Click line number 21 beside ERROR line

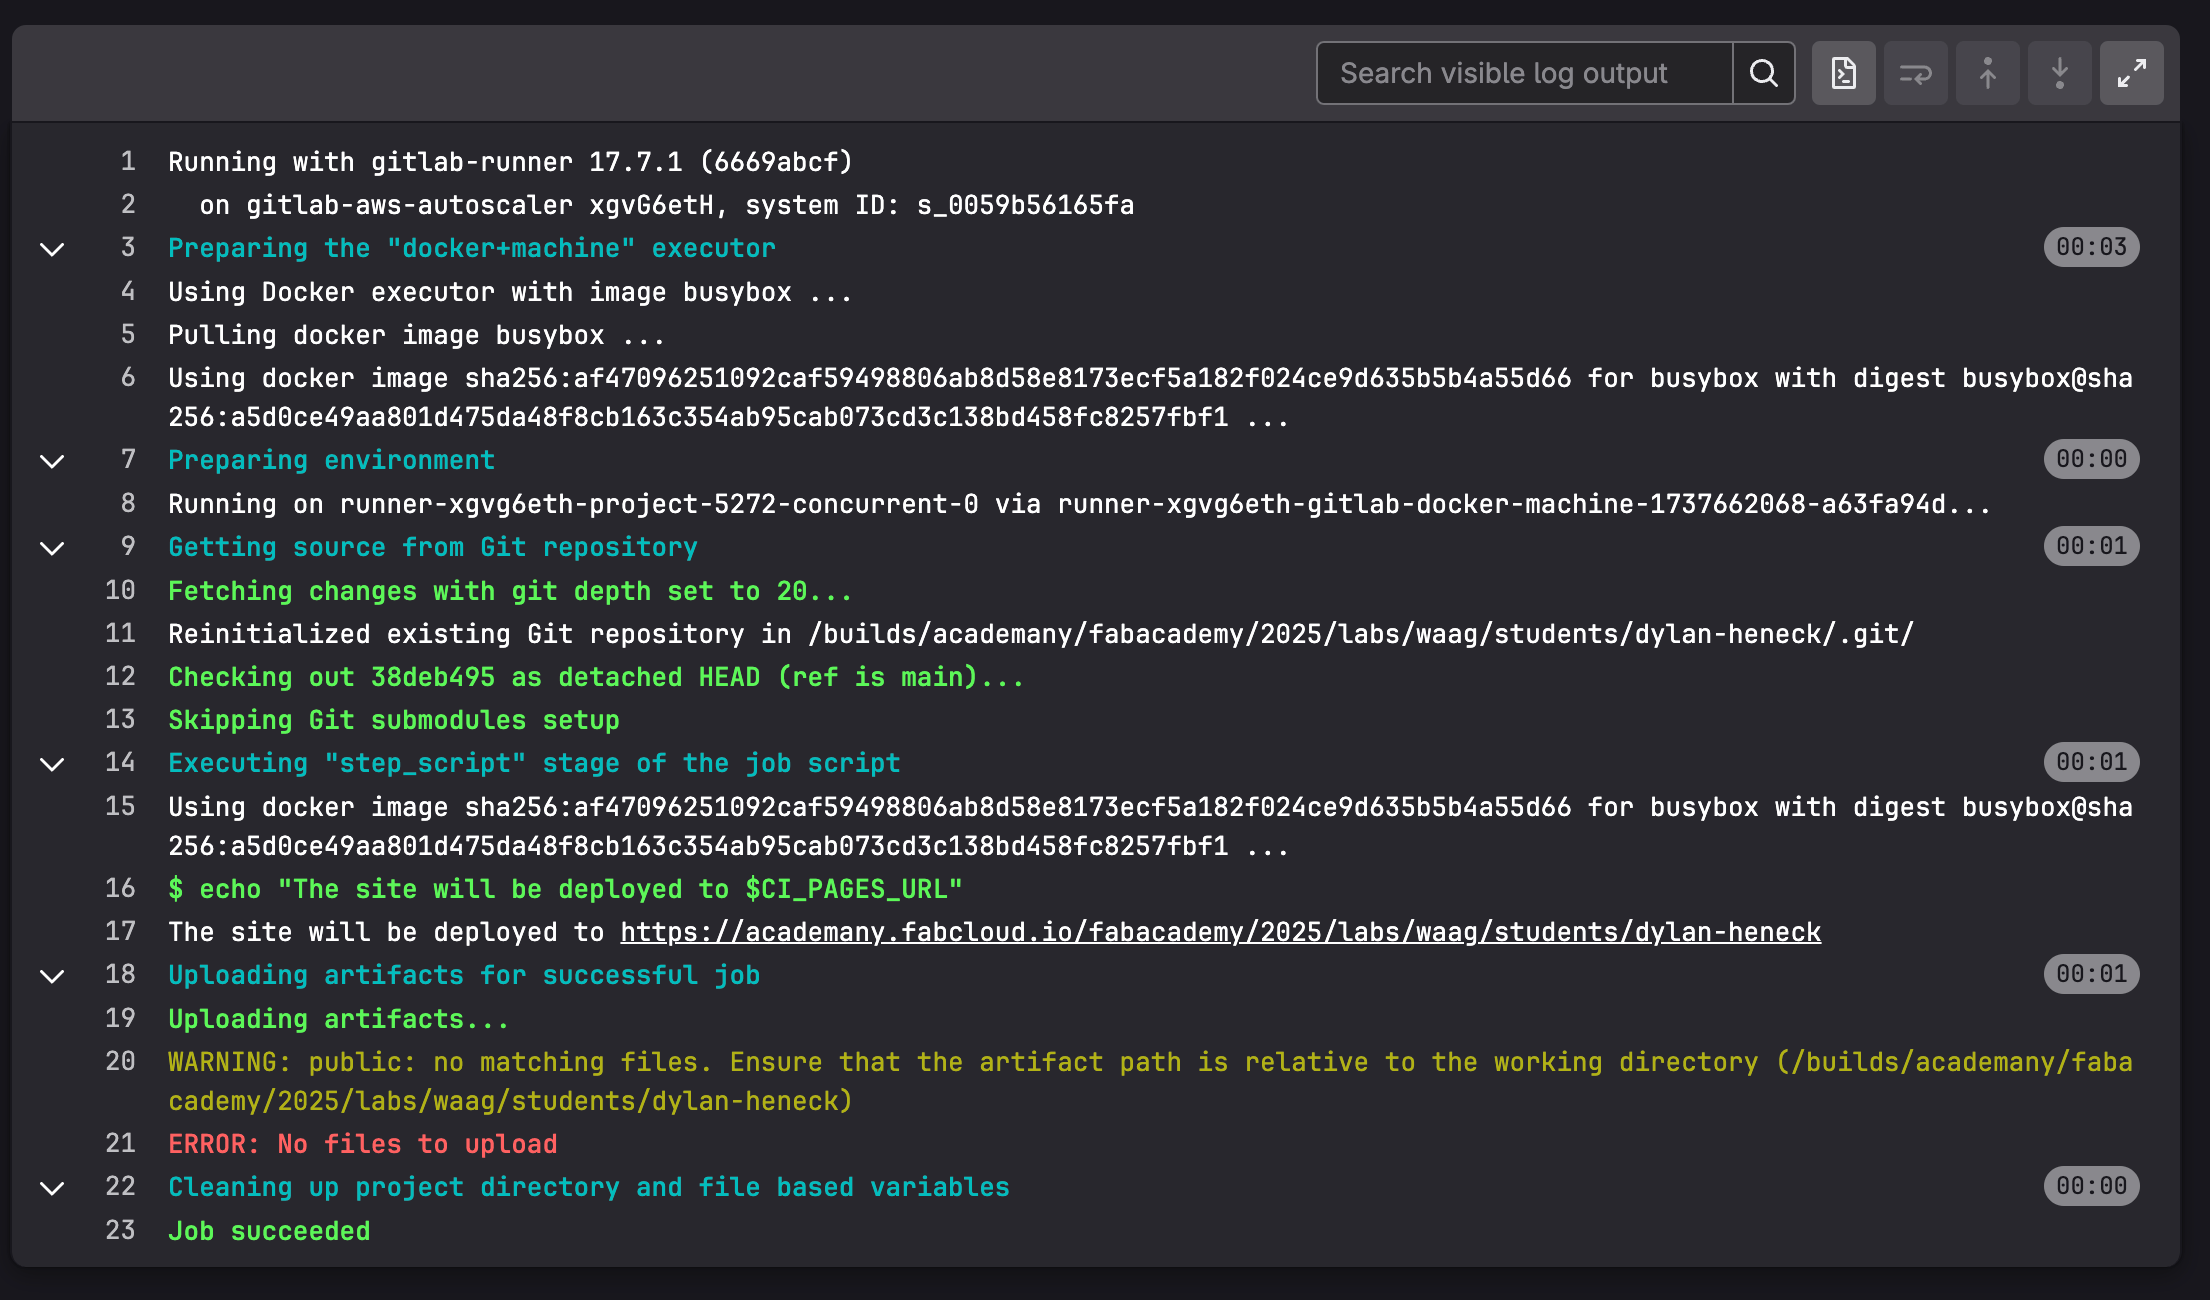point(121,1143)
